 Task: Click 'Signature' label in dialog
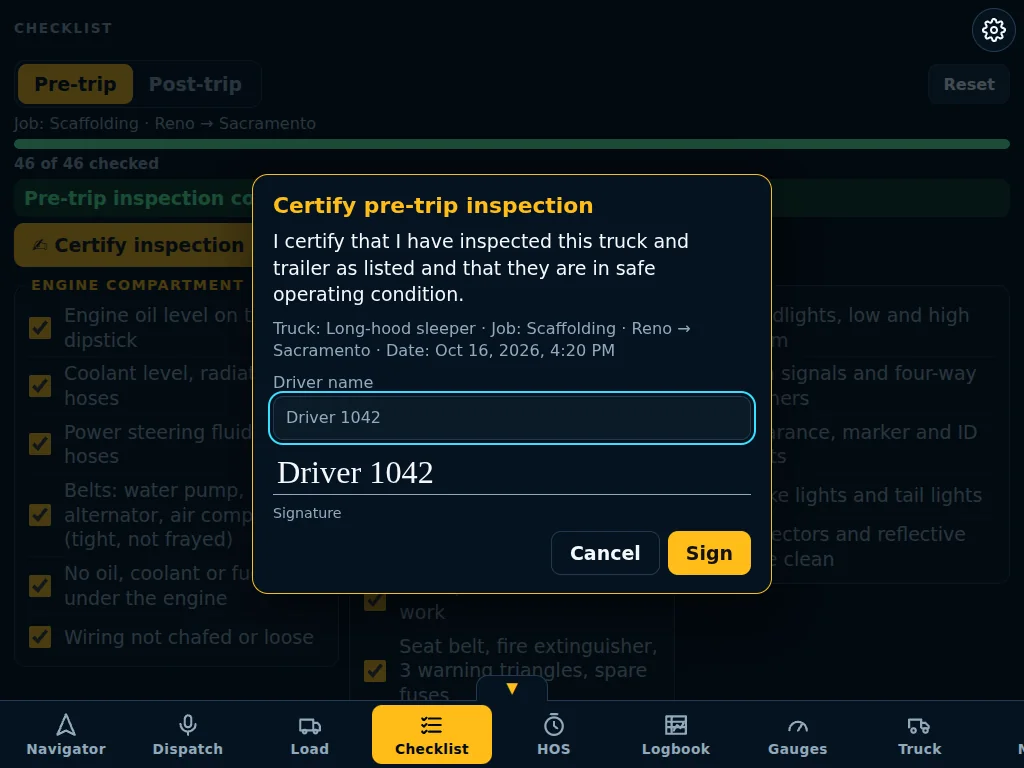coord(307,513)
